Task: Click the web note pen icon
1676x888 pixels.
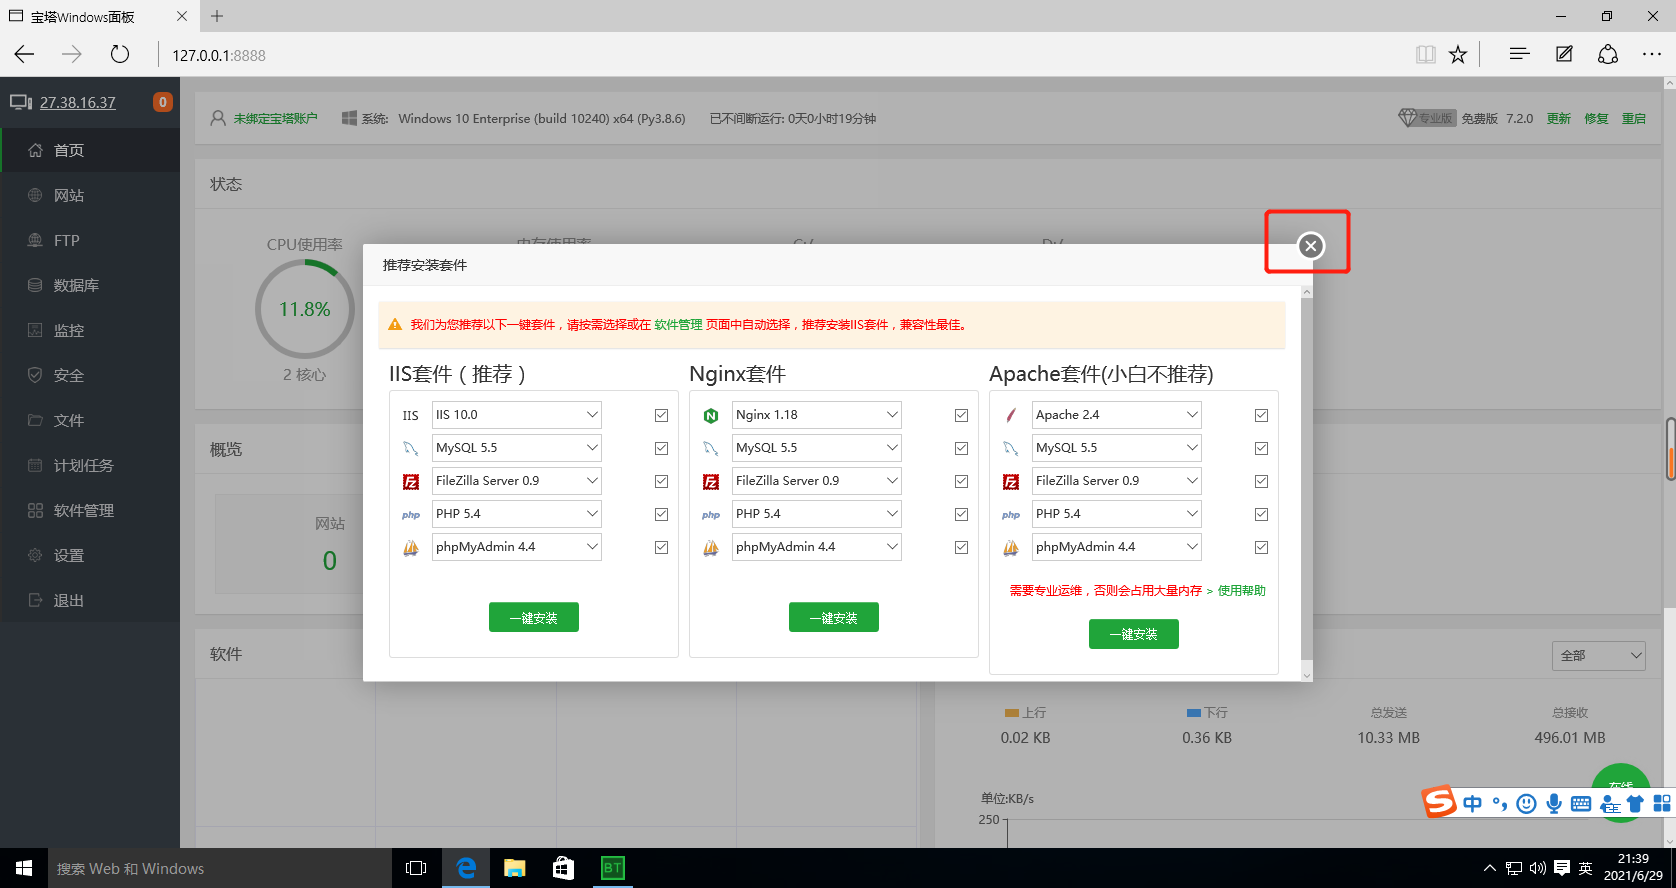Action: point(1564,54)
